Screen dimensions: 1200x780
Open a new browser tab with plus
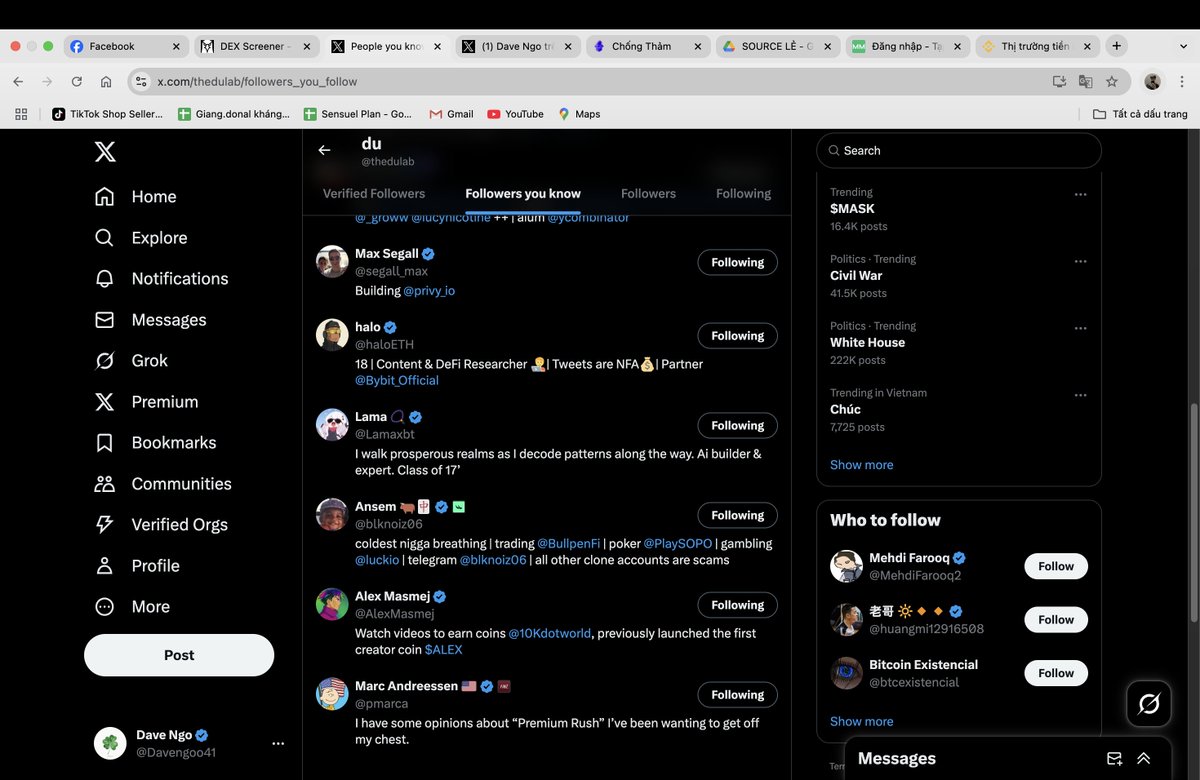1117,46
